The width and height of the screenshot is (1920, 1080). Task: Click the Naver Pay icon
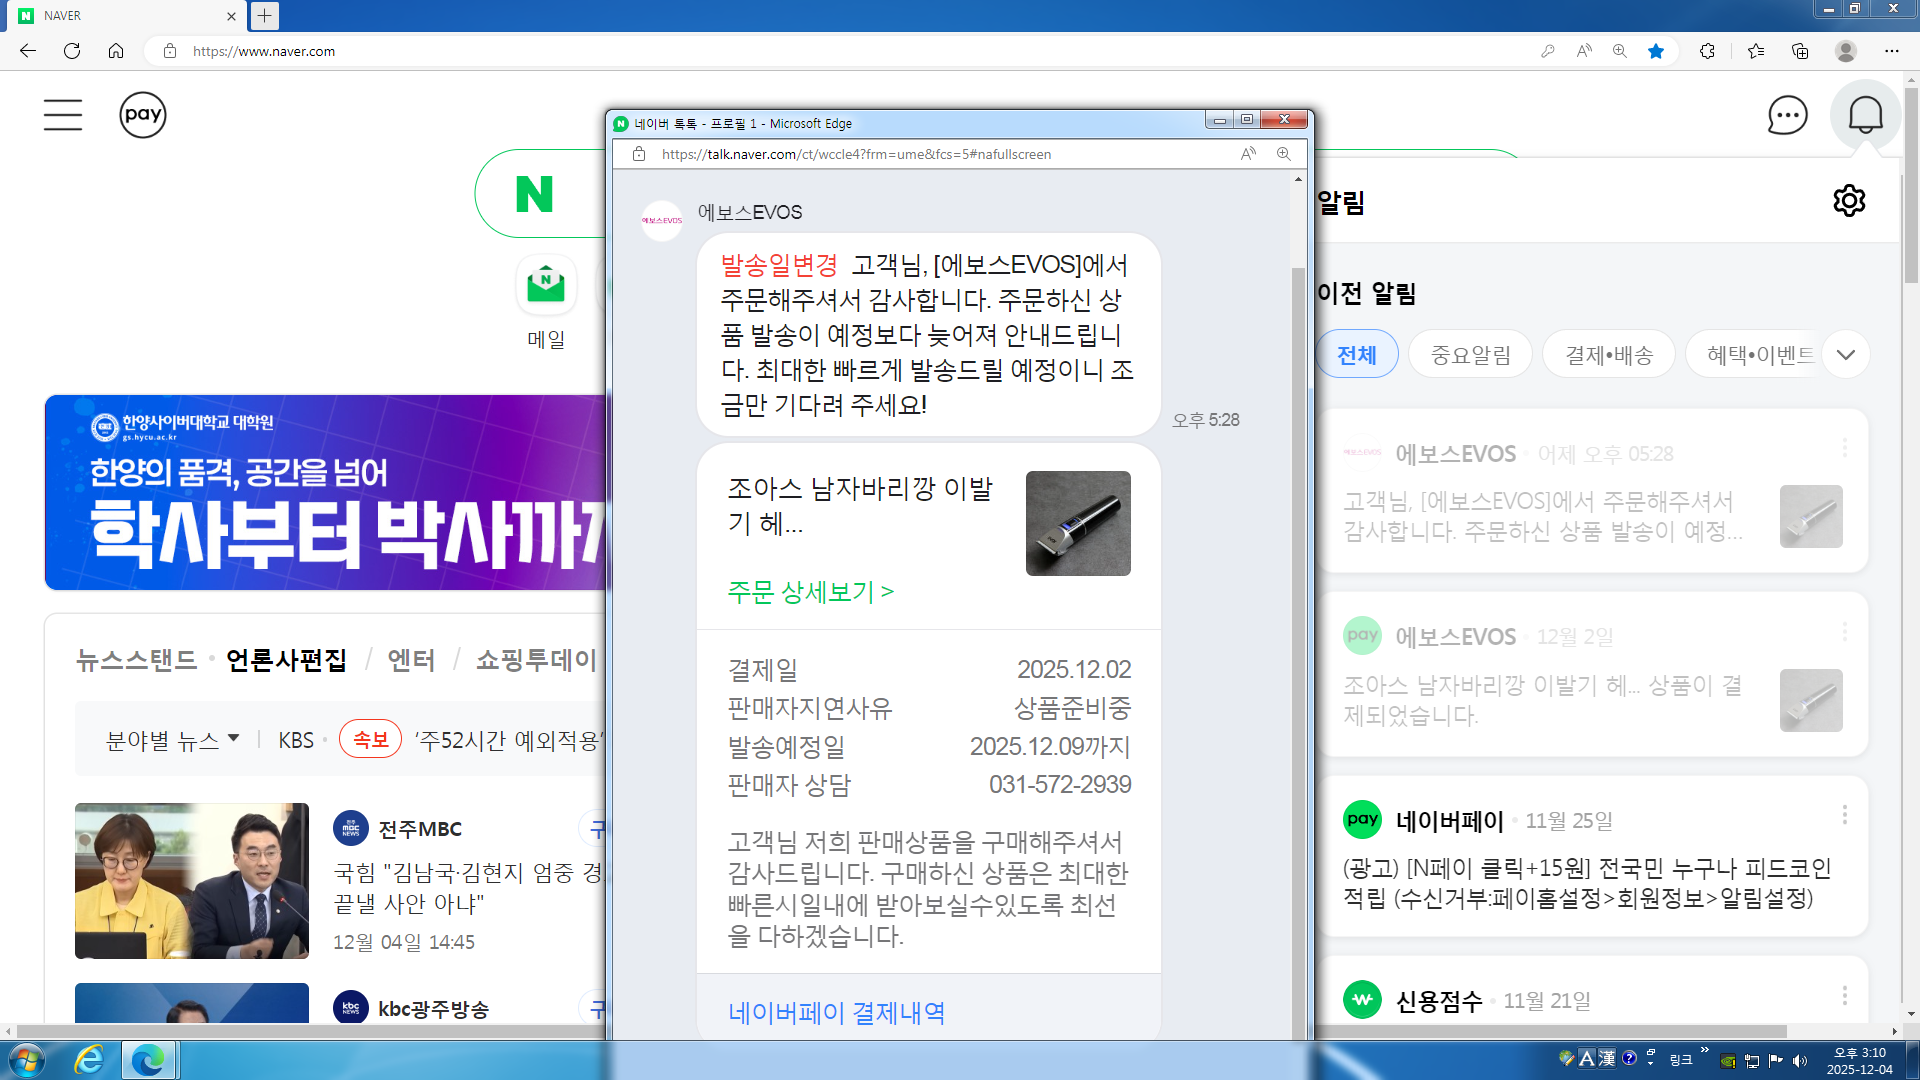pyautogui.click(x=143, y=115)
